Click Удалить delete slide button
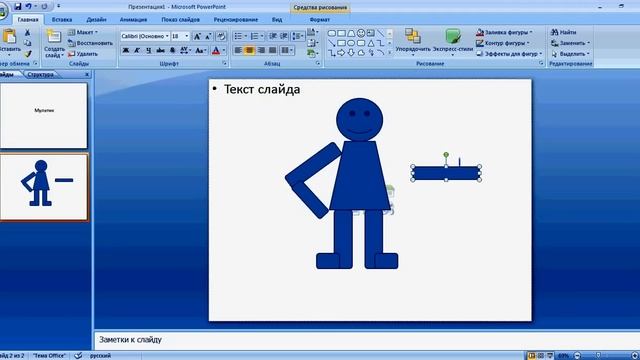The height and width of the screenshot is (360, 640). coord(83,53)
